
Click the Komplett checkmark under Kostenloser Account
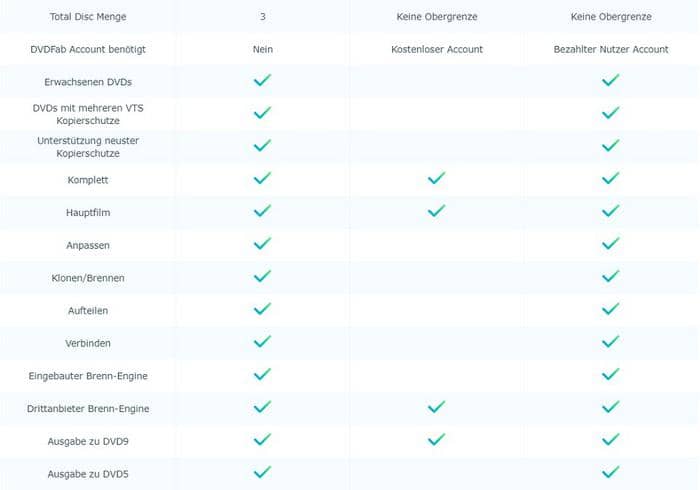tap(437, 178)
